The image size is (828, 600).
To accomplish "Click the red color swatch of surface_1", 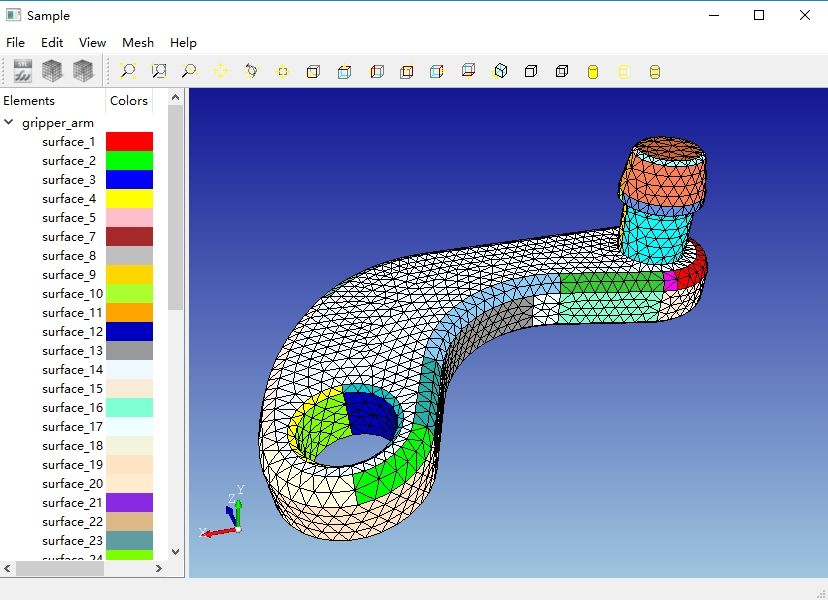I will [x=129, y=142].
